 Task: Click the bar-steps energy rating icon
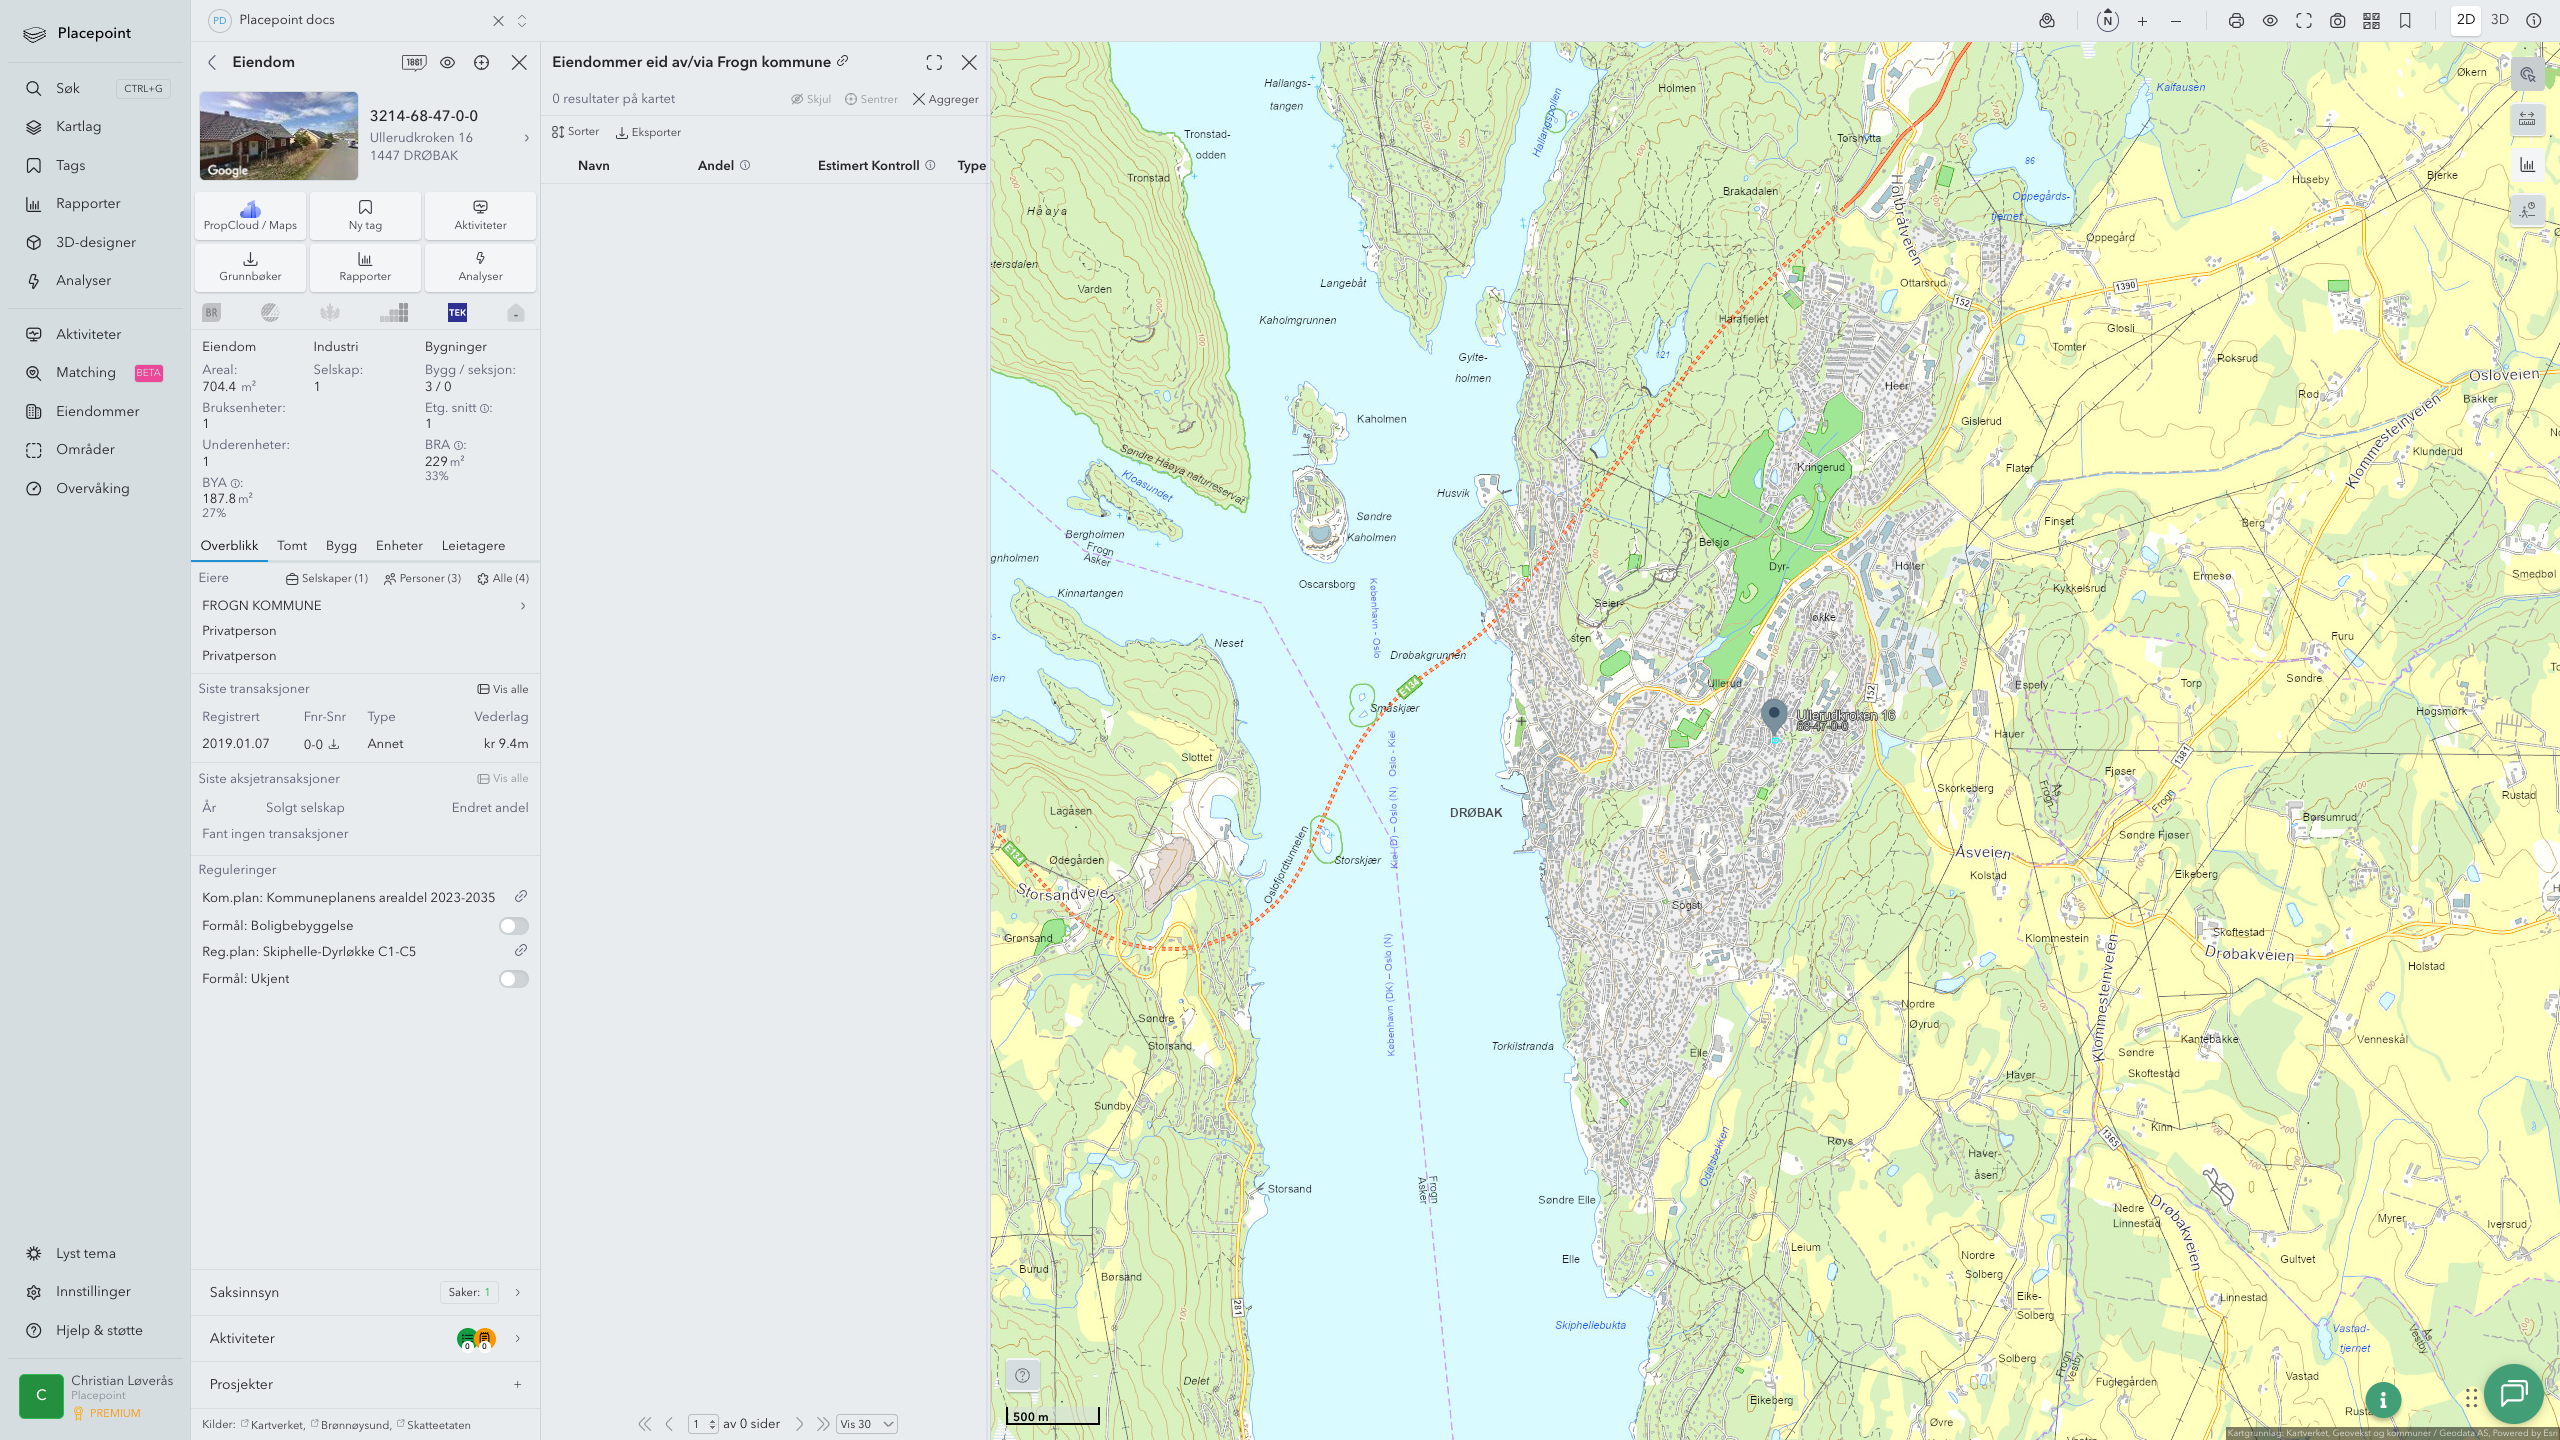394,312
